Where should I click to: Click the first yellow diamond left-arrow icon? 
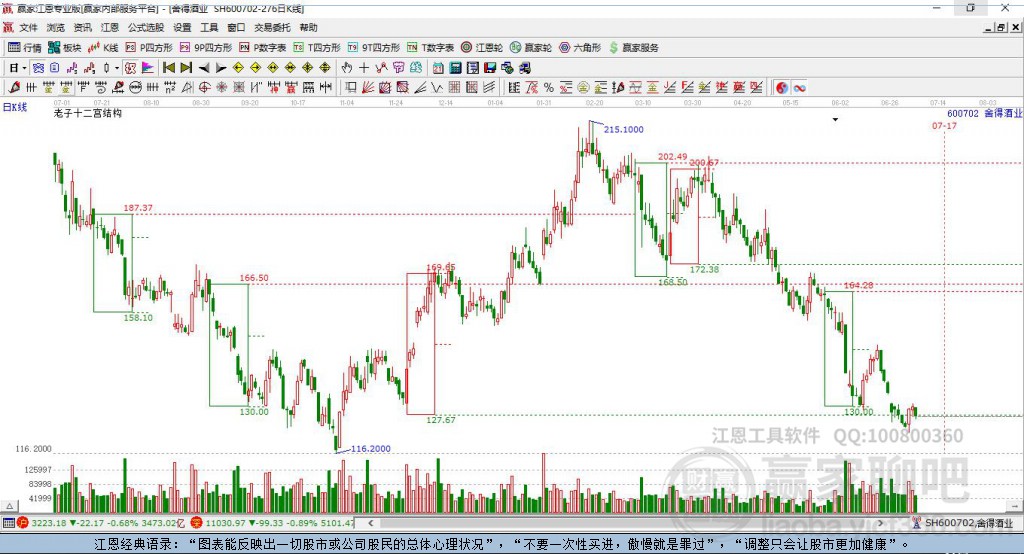[x=238, y=68]
